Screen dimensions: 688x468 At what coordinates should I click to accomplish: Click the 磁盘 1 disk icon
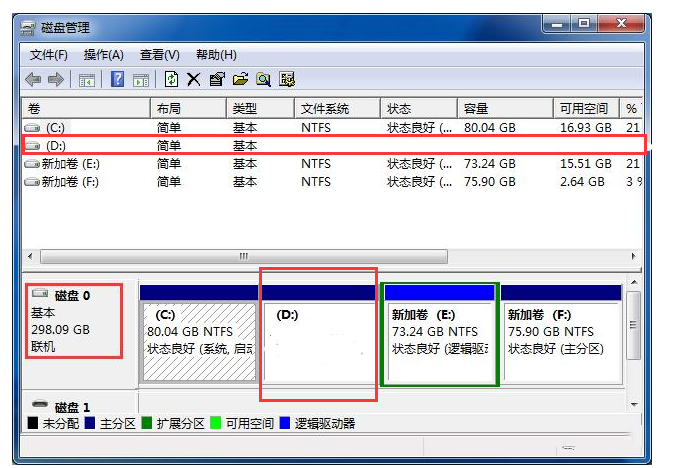click(x=40, y=404)
